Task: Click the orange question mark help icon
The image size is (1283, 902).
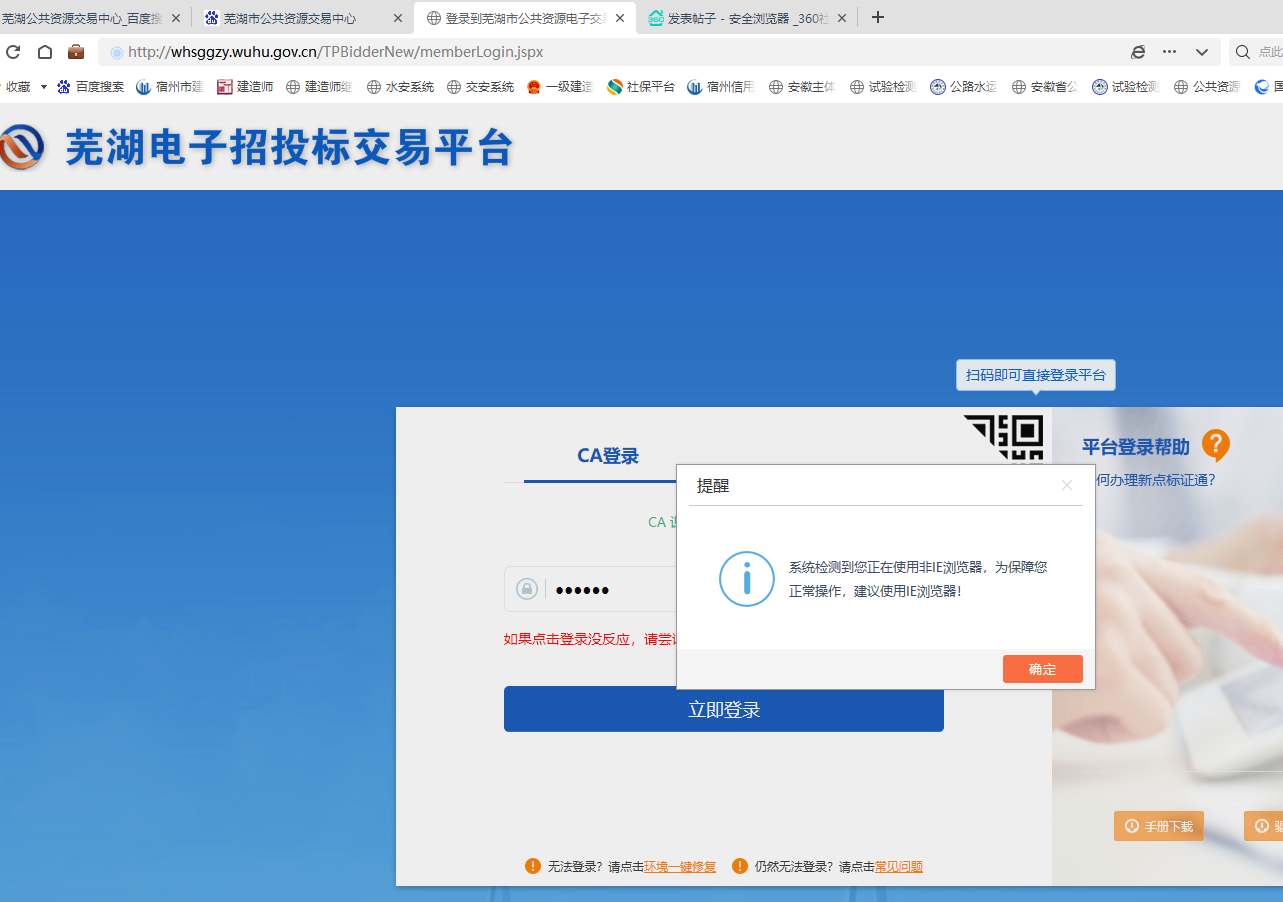Action: 1216,446
